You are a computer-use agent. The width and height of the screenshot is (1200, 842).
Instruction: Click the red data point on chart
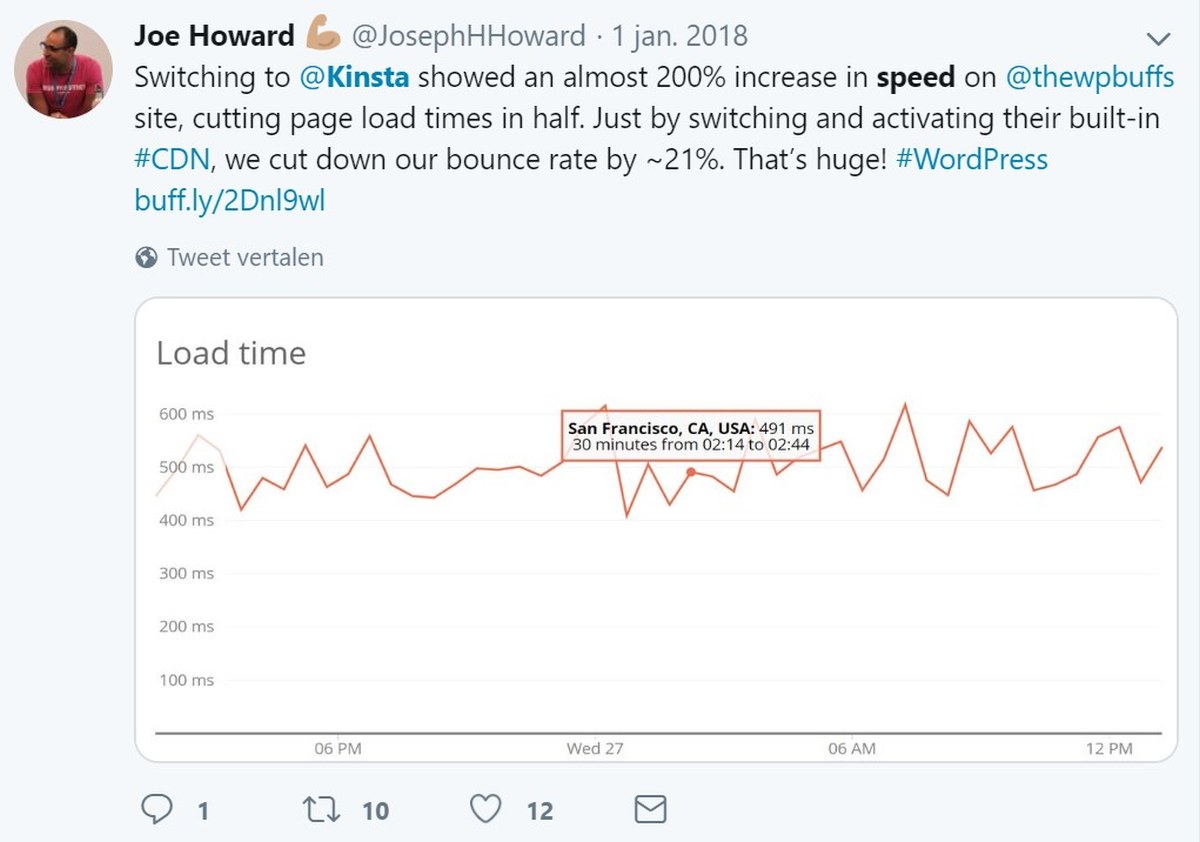pyautogui.click(x=690, y=471)
